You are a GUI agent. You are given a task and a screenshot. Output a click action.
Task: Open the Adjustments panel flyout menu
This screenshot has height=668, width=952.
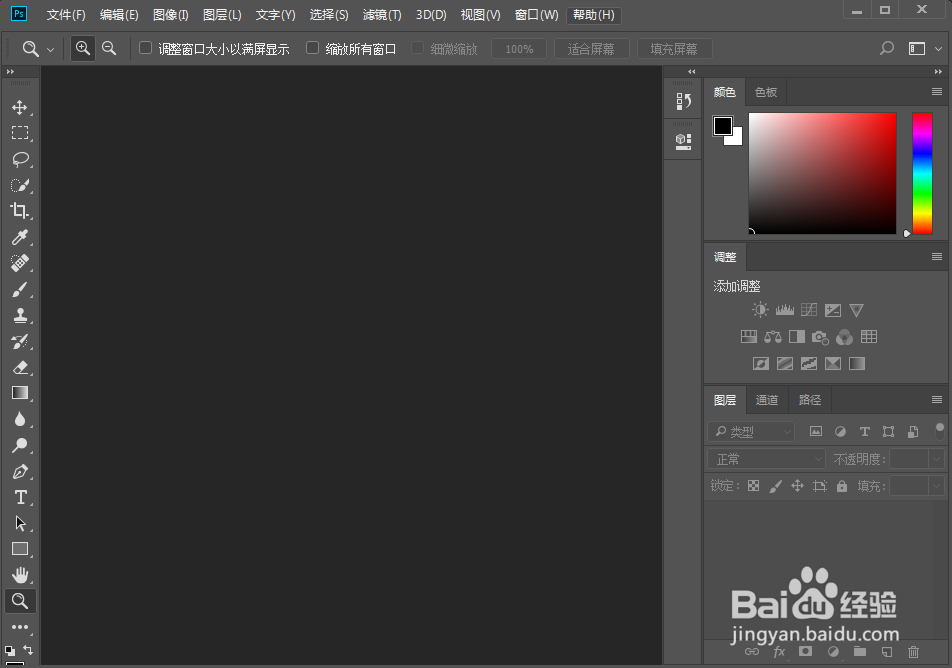tap(937, 257)
